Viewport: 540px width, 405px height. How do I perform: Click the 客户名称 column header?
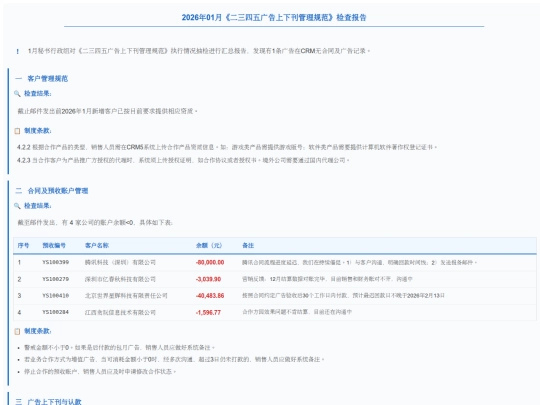pos(97,246)
